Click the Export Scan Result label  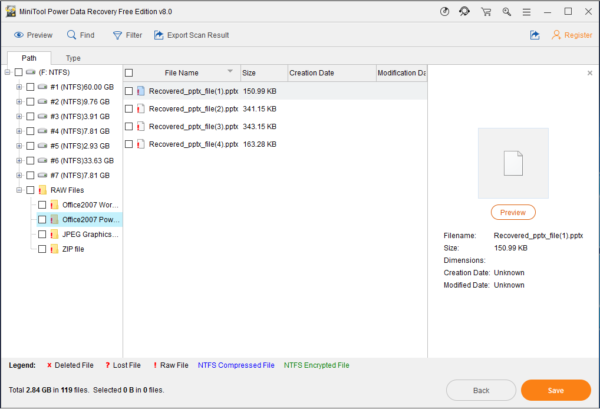[198, 35]
